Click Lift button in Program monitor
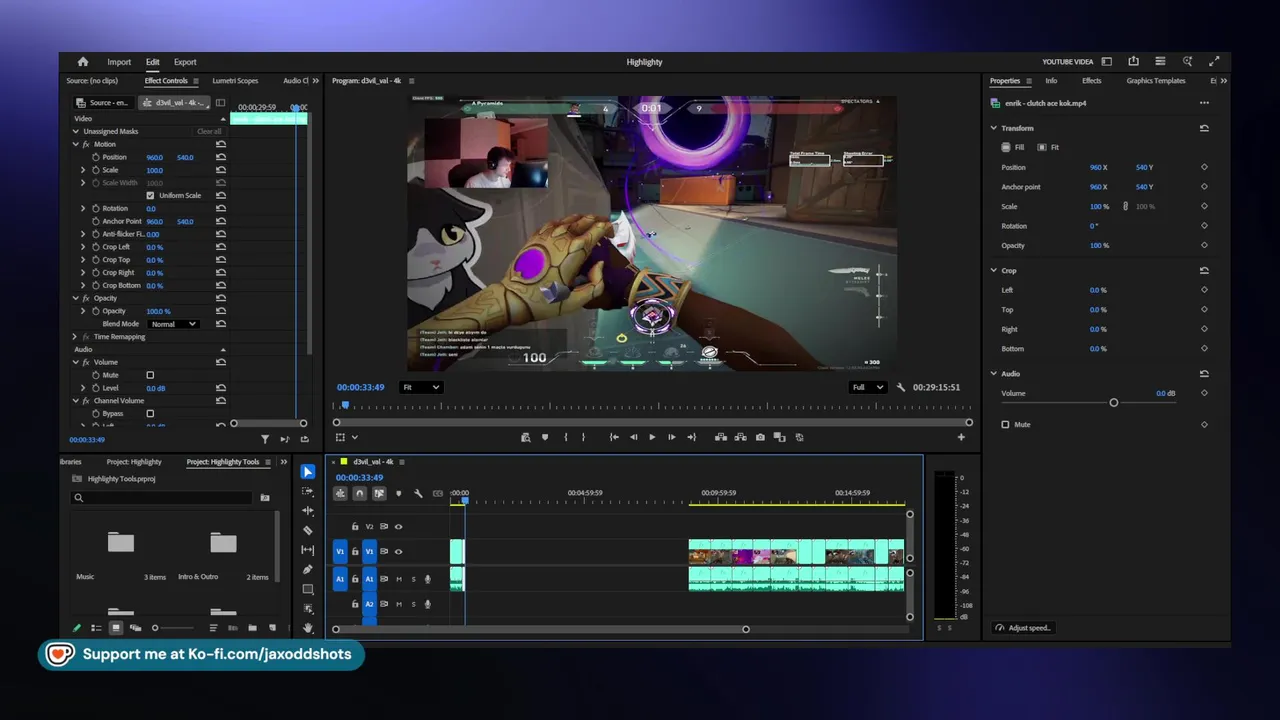Image resolution: width=1280 pixels, height=720 pixels. point(720,437)
